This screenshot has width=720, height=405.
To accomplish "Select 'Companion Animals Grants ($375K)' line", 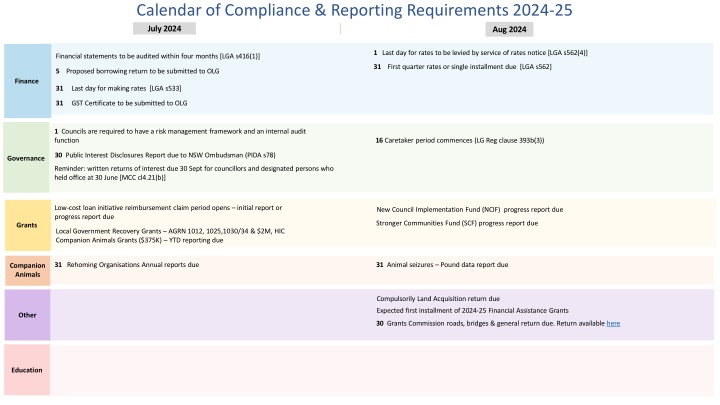I will (x=140, y=240).
